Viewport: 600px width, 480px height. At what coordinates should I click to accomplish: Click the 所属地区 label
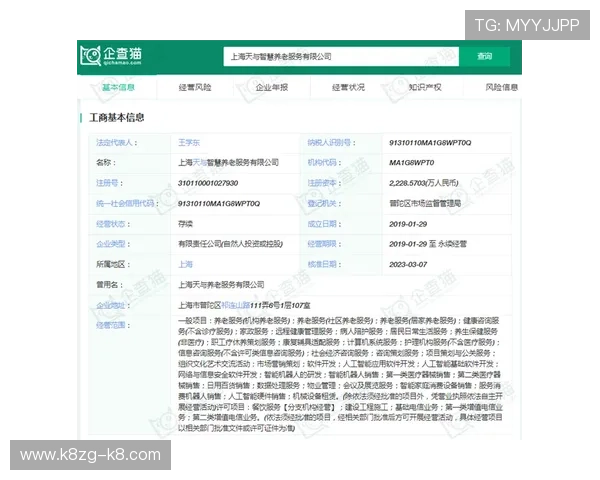pos(113,264)
